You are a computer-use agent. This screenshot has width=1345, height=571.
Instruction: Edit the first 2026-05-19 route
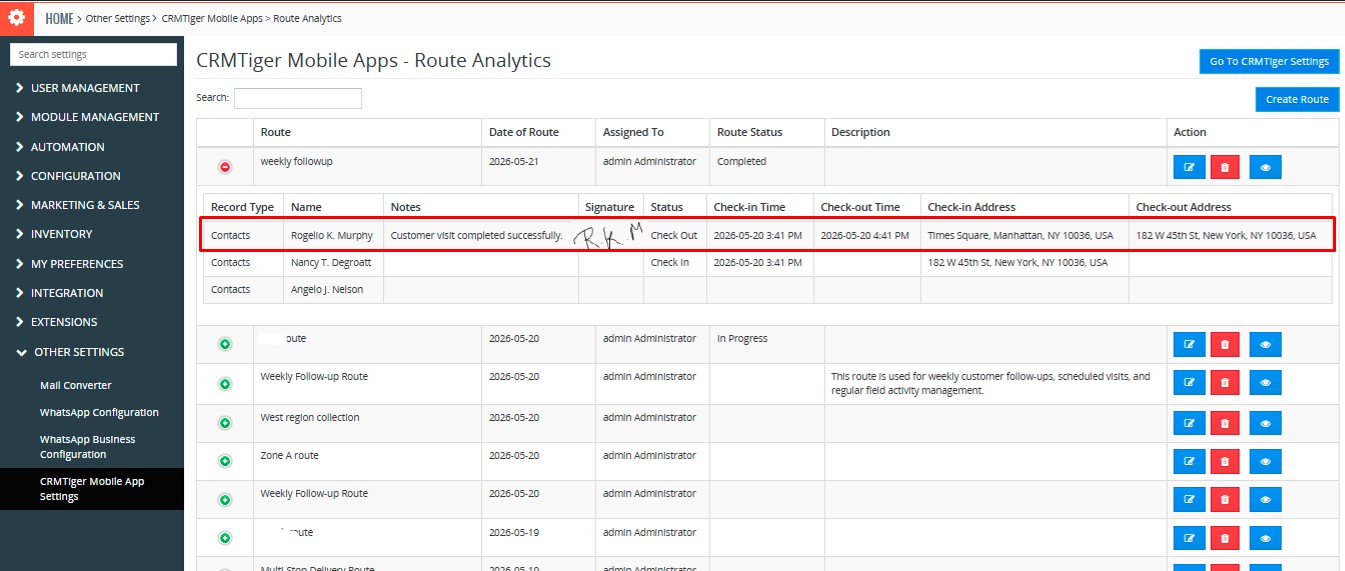pos(1189,538)
